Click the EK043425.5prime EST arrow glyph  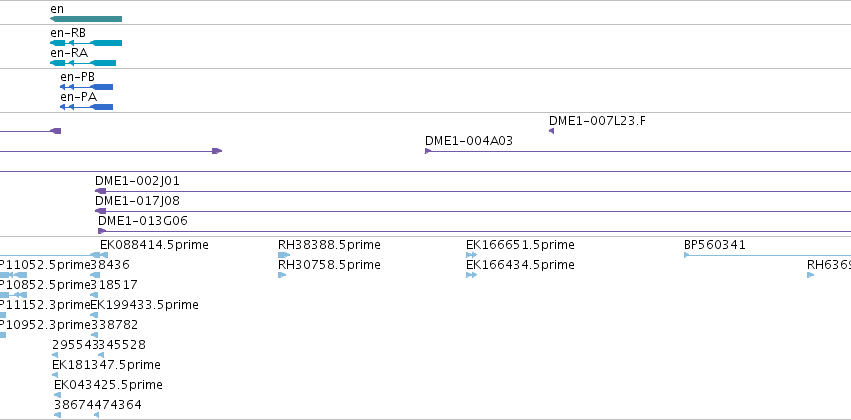point(58,395)
